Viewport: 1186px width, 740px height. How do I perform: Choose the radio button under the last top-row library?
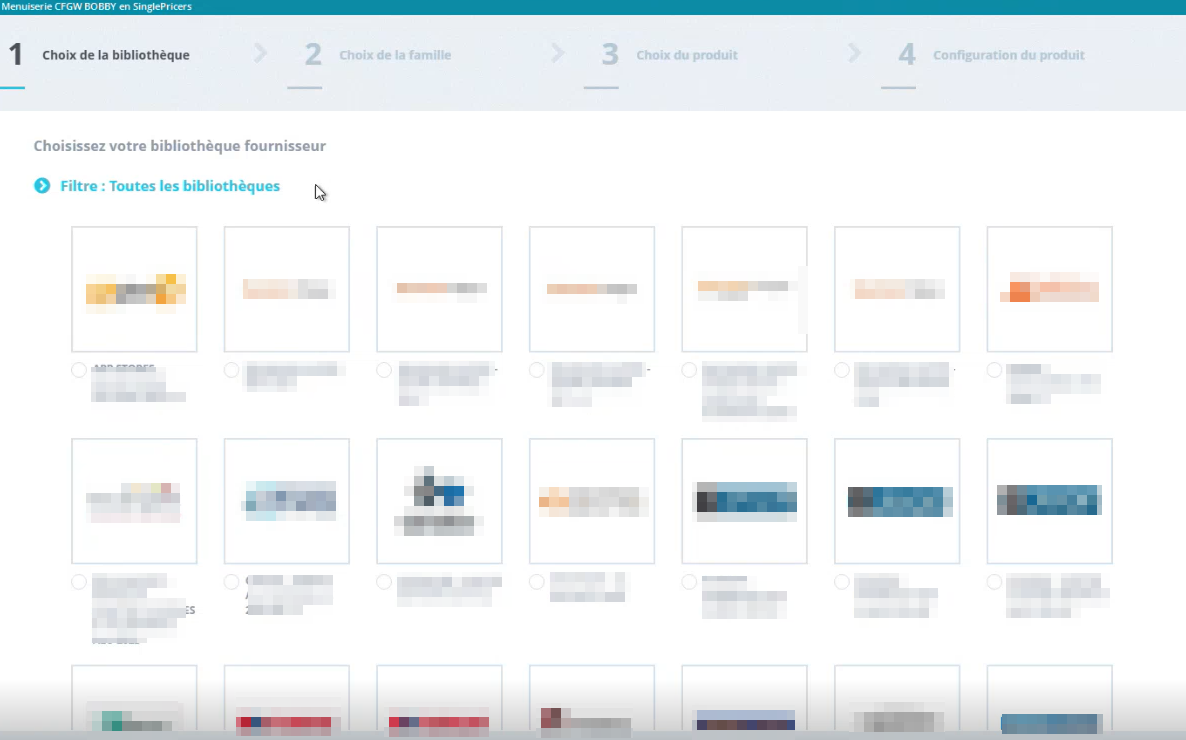pos(994,370)
